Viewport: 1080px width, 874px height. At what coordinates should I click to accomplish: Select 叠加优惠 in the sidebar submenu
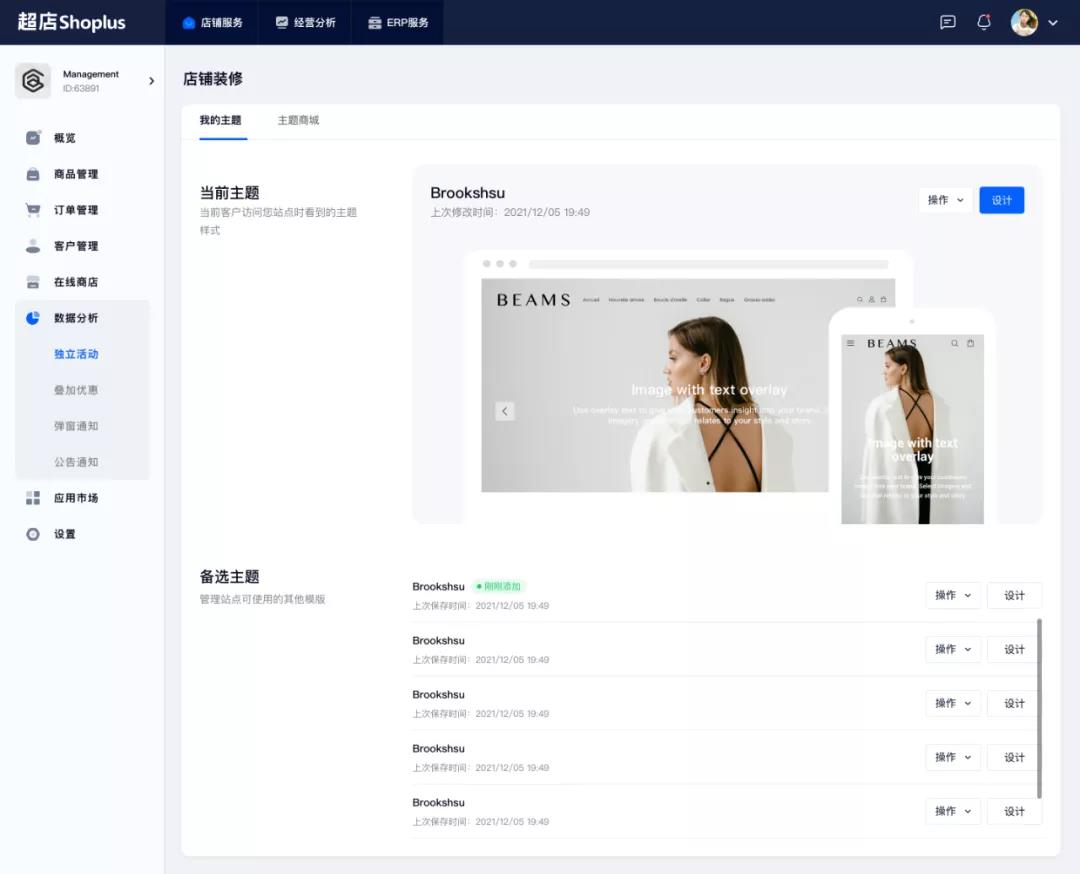click(x=76, y=390)
